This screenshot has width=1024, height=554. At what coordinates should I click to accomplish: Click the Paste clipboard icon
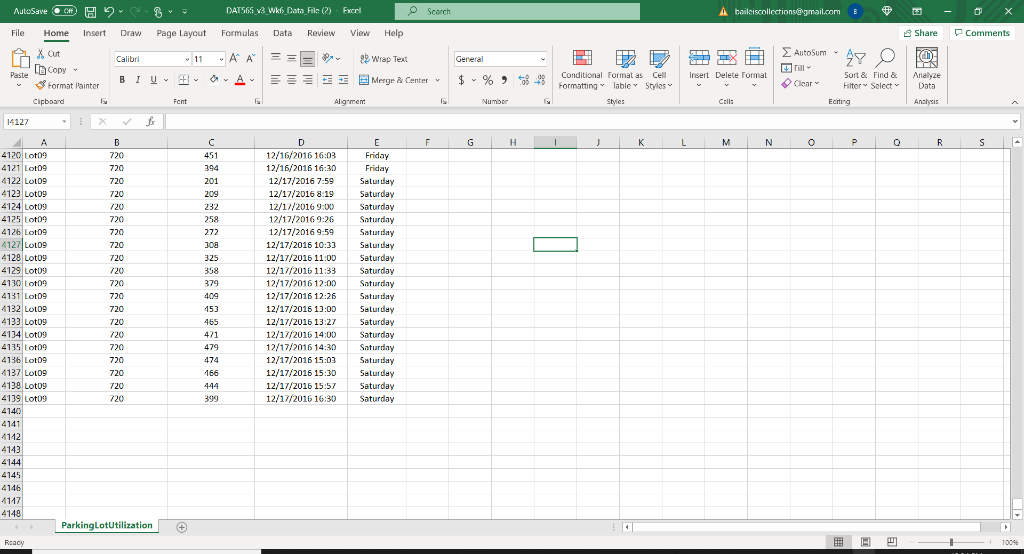[x=20, y=59]
